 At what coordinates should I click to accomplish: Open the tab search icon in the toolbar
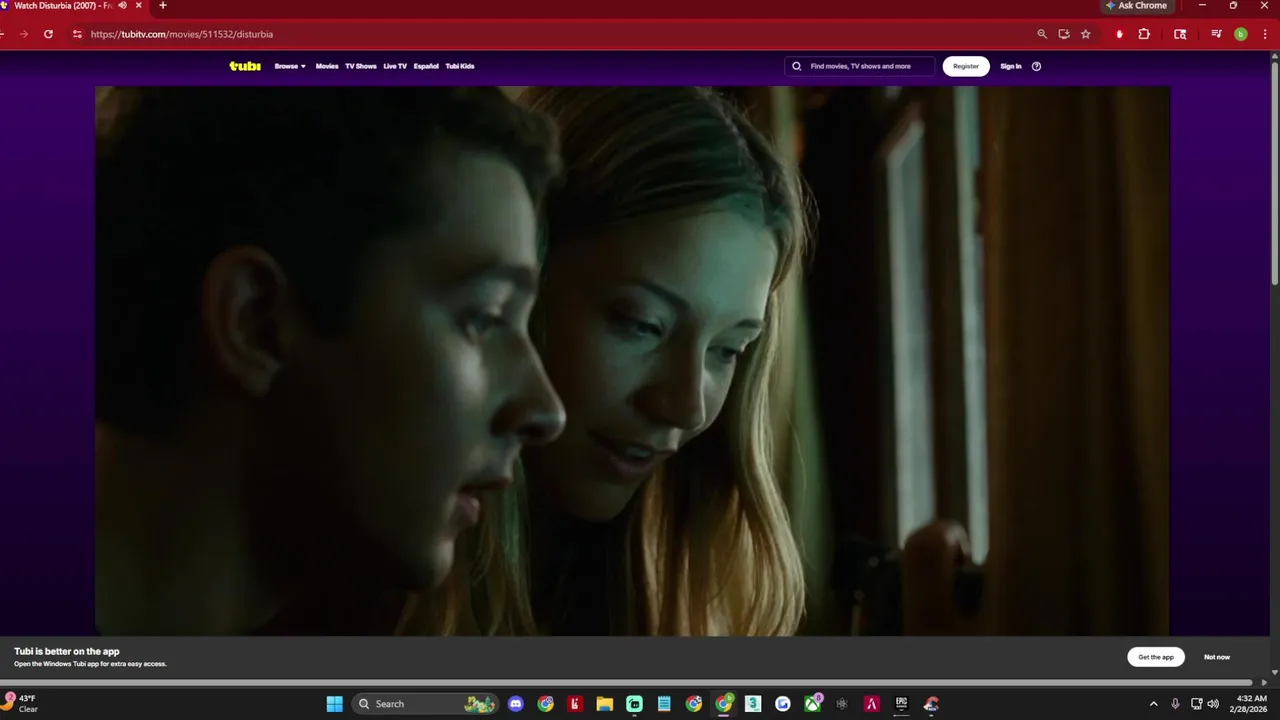pyautogui.click(x=1180, y=34)
